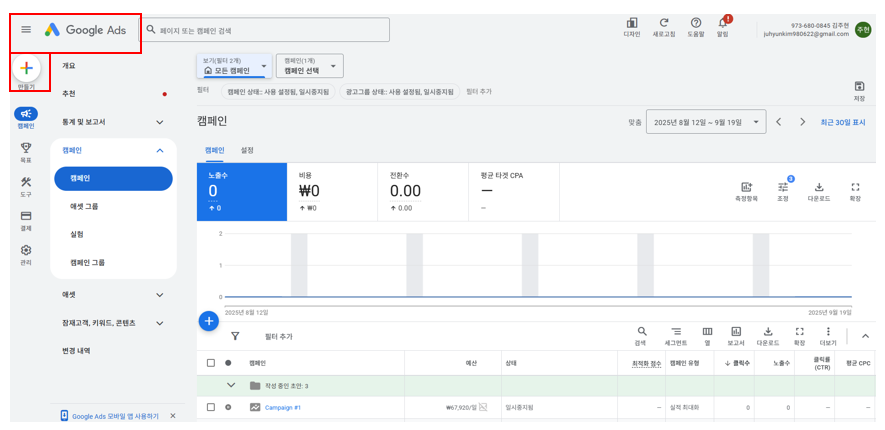Screen dimensions: 885x430
Task: Click the 새로고침 refresh icon
Action: click(x=664, y=23)
